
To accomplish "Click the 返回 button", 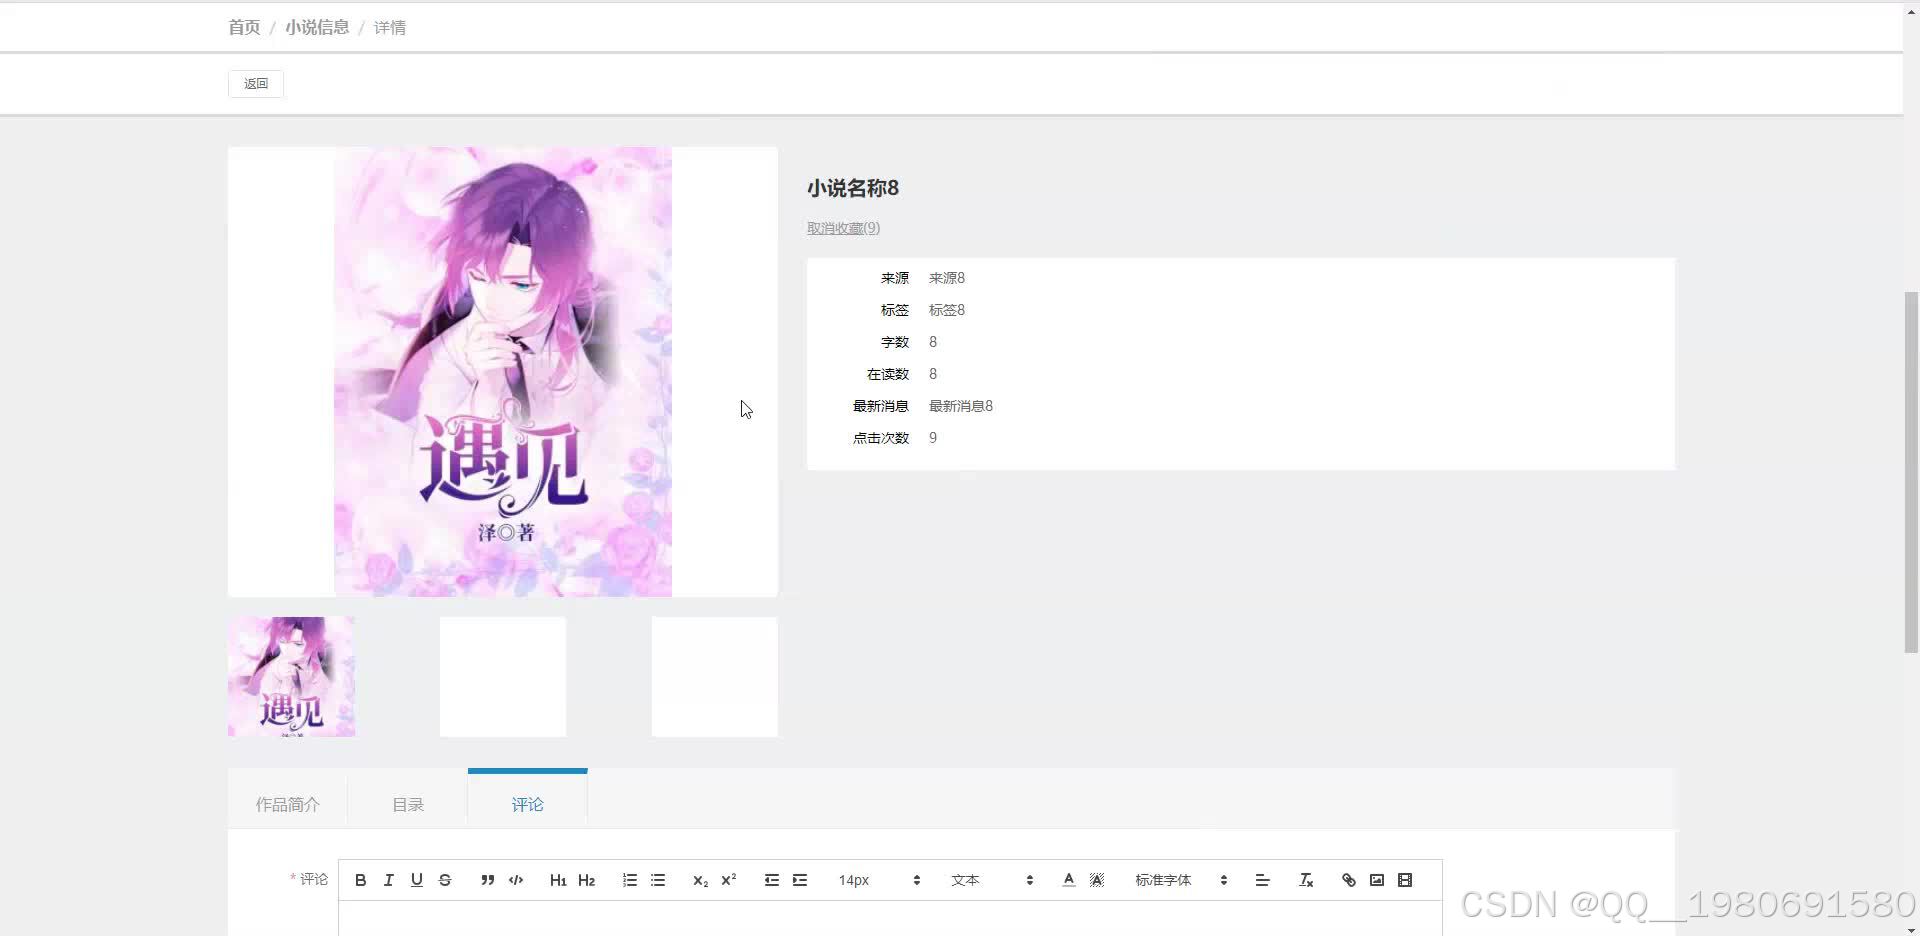I will point(255,83).
